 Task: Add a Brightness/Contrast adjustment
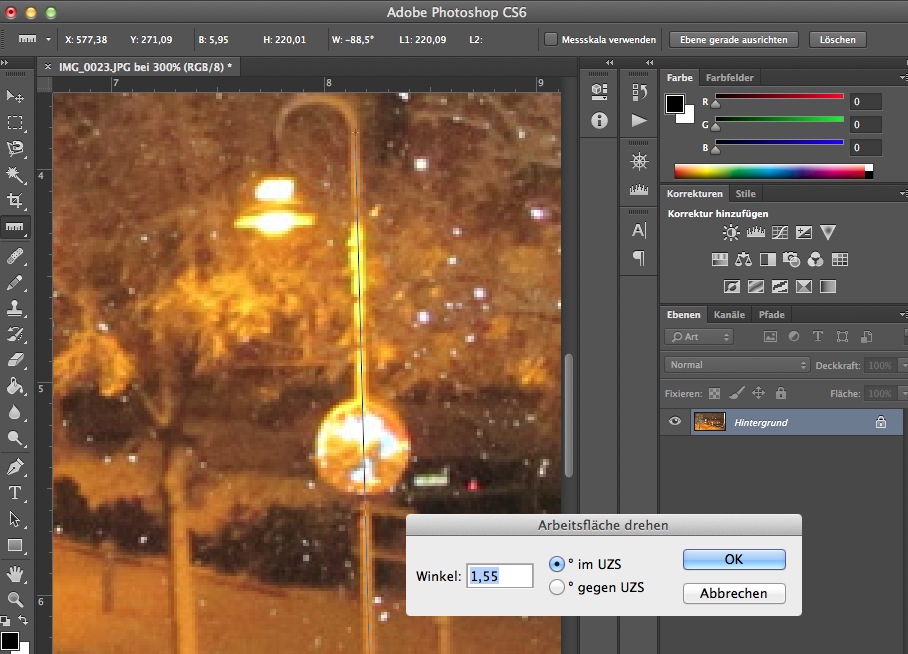731,233
